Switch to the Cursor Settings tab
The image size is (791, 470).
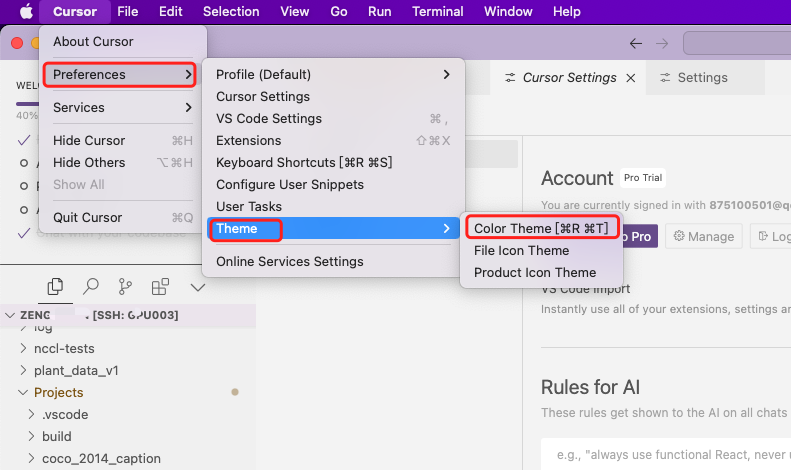[569, 78]
